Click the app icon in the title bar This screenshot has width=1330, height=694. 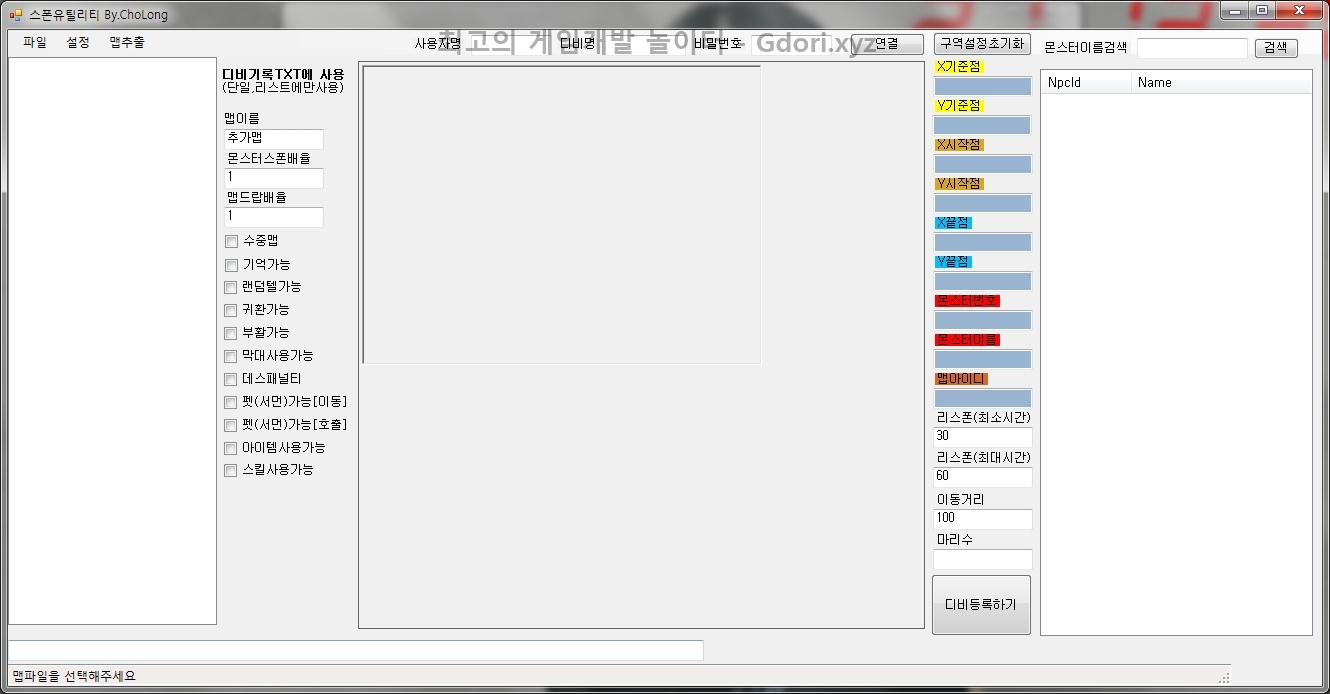coord(16,15)
